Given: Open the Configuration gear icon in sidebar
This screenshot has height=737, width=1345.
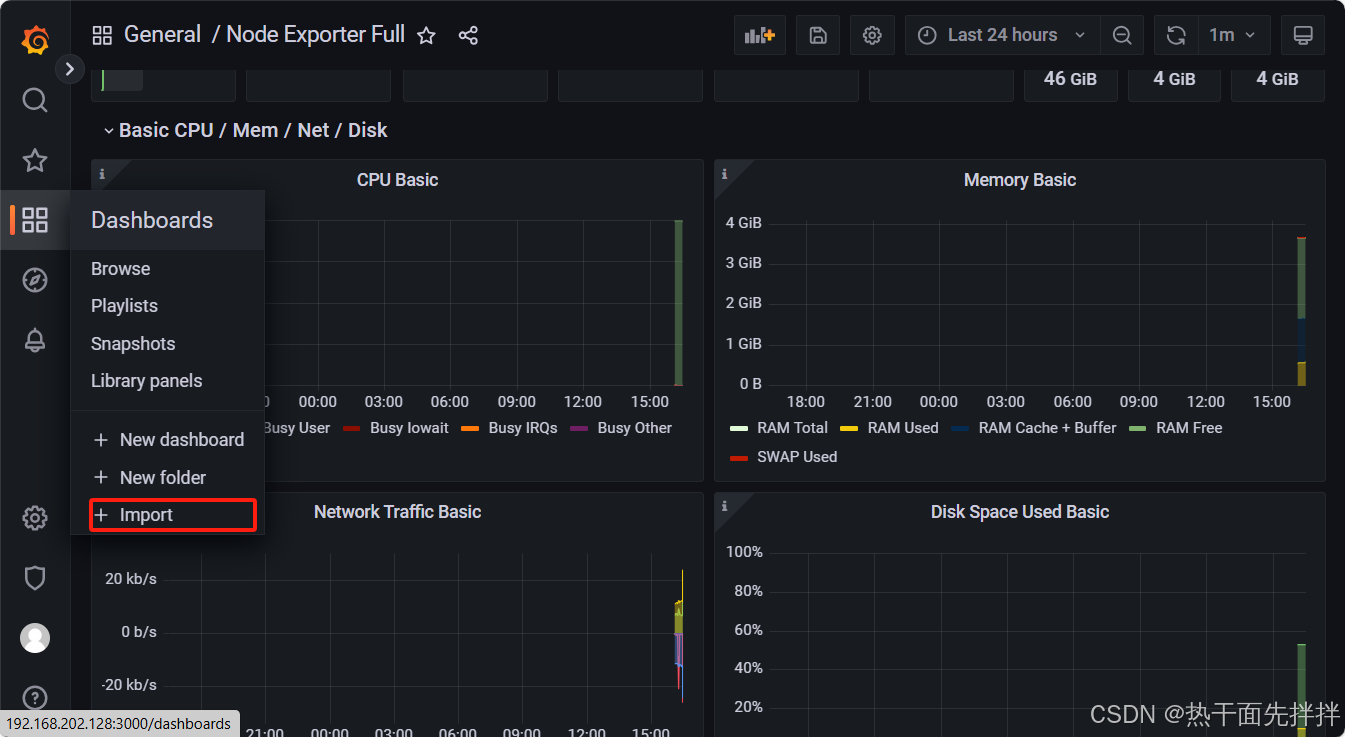Looking at the screenshot, I should pyautogui.click(x=35, y=518).
